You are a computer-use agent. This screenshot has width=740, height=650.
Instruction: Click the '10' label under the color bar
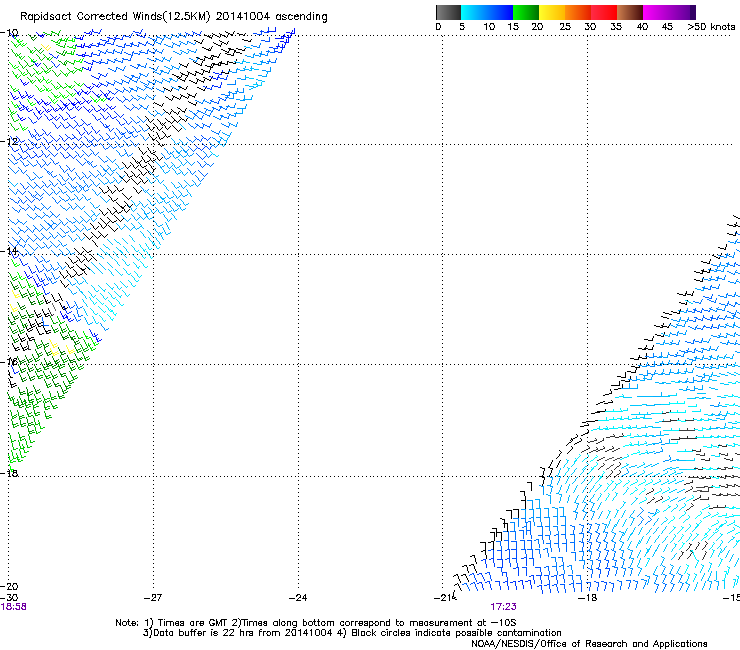[489, 27]
